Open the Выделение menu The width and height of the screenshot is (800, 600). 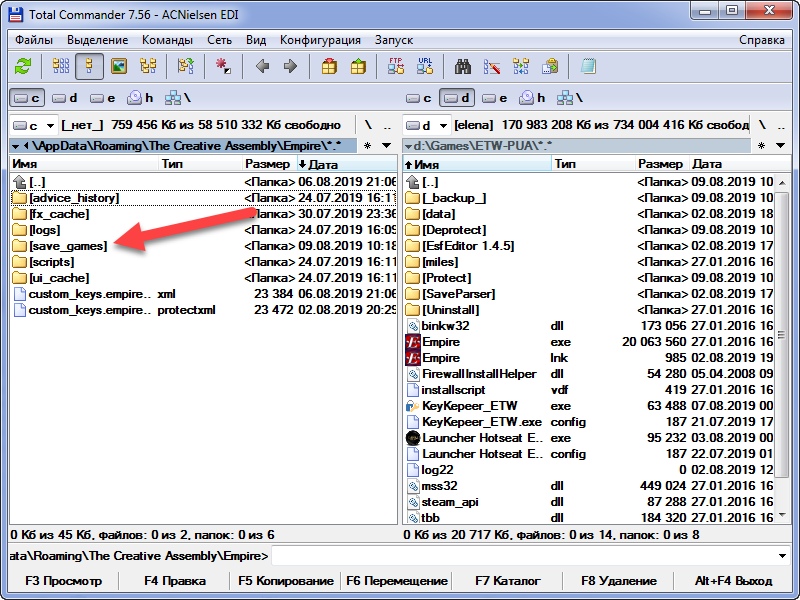point(97,40)
